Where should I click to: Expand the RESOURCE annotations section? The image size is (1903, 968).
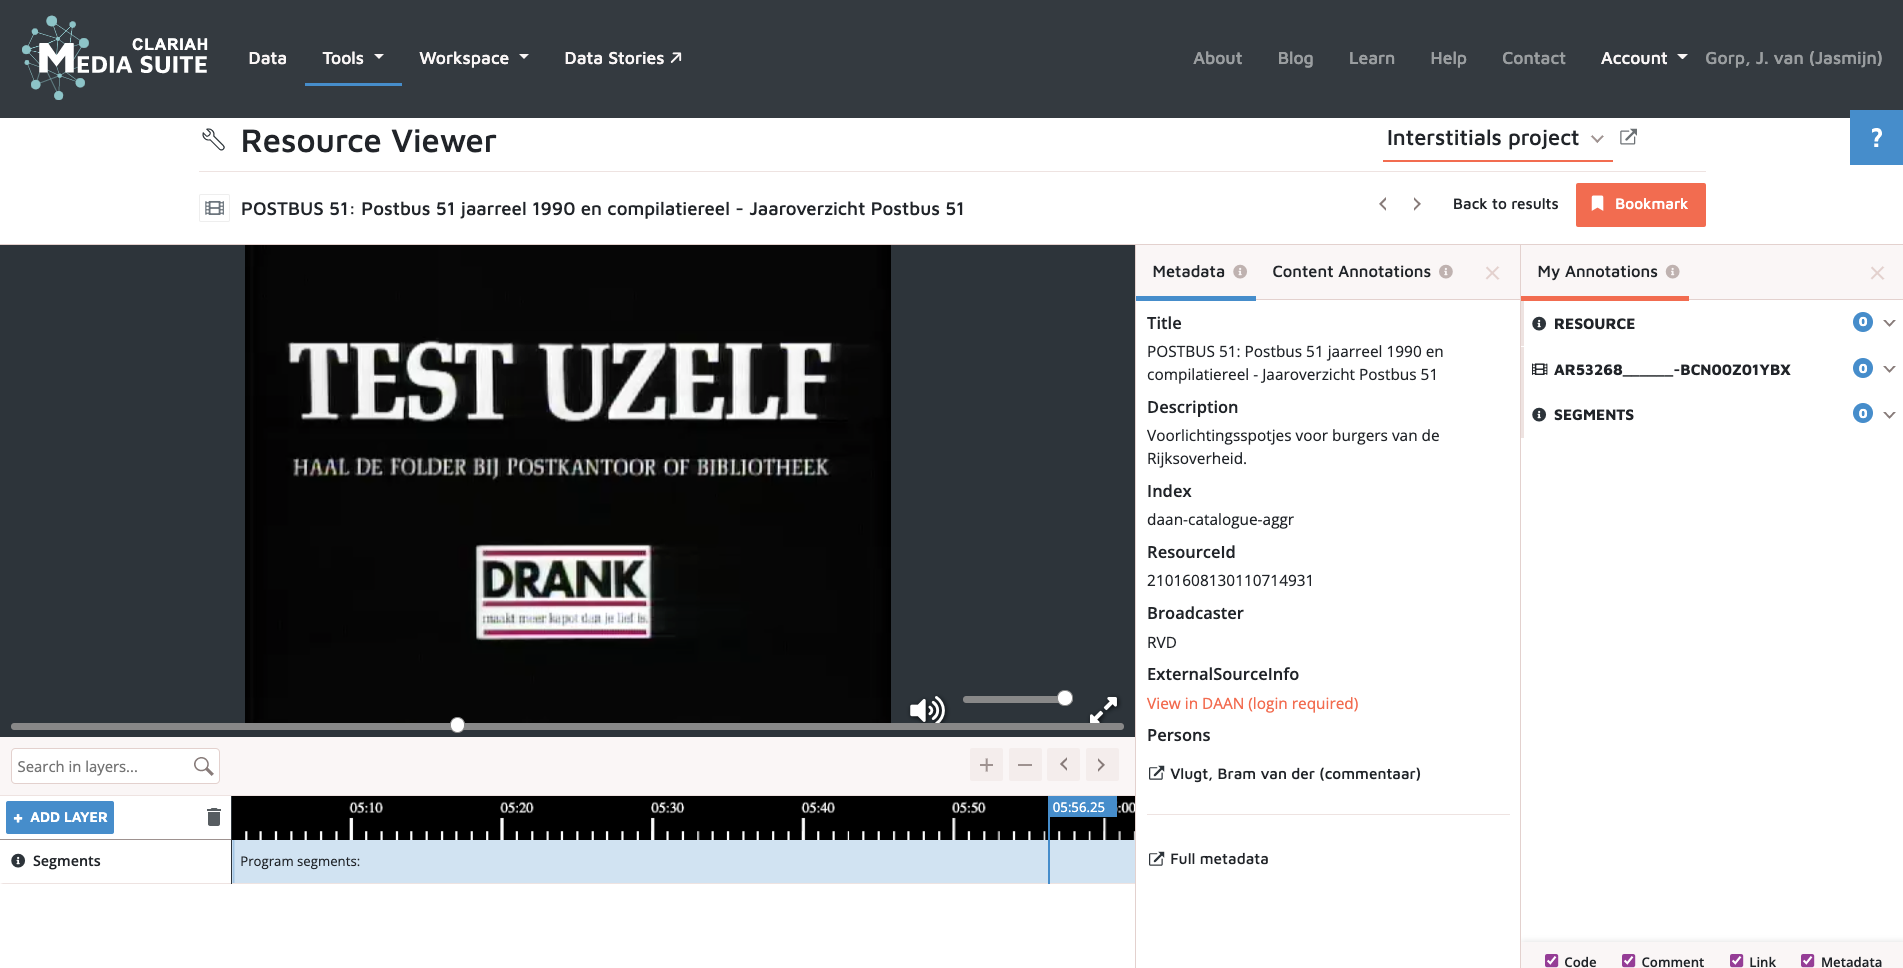point(1889,323)
